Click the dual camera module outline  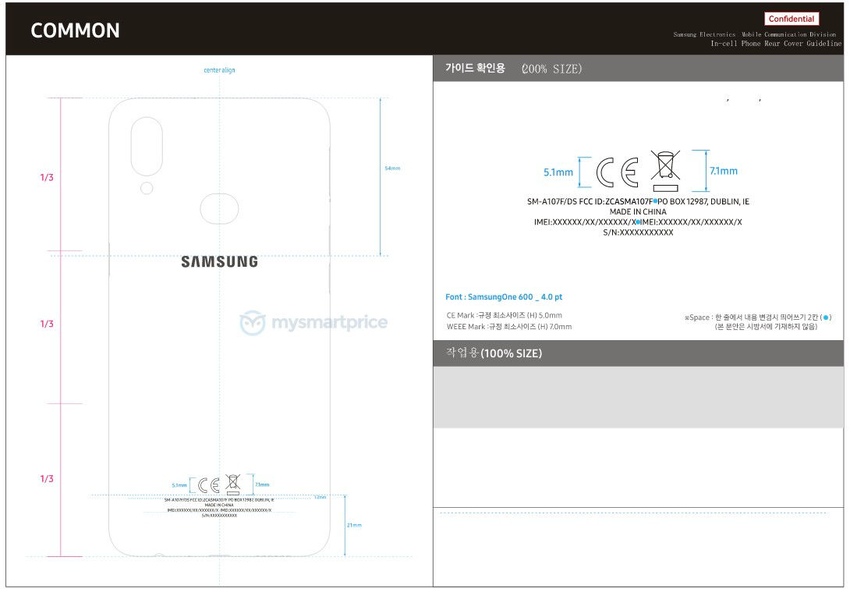[x=147, y=144]
